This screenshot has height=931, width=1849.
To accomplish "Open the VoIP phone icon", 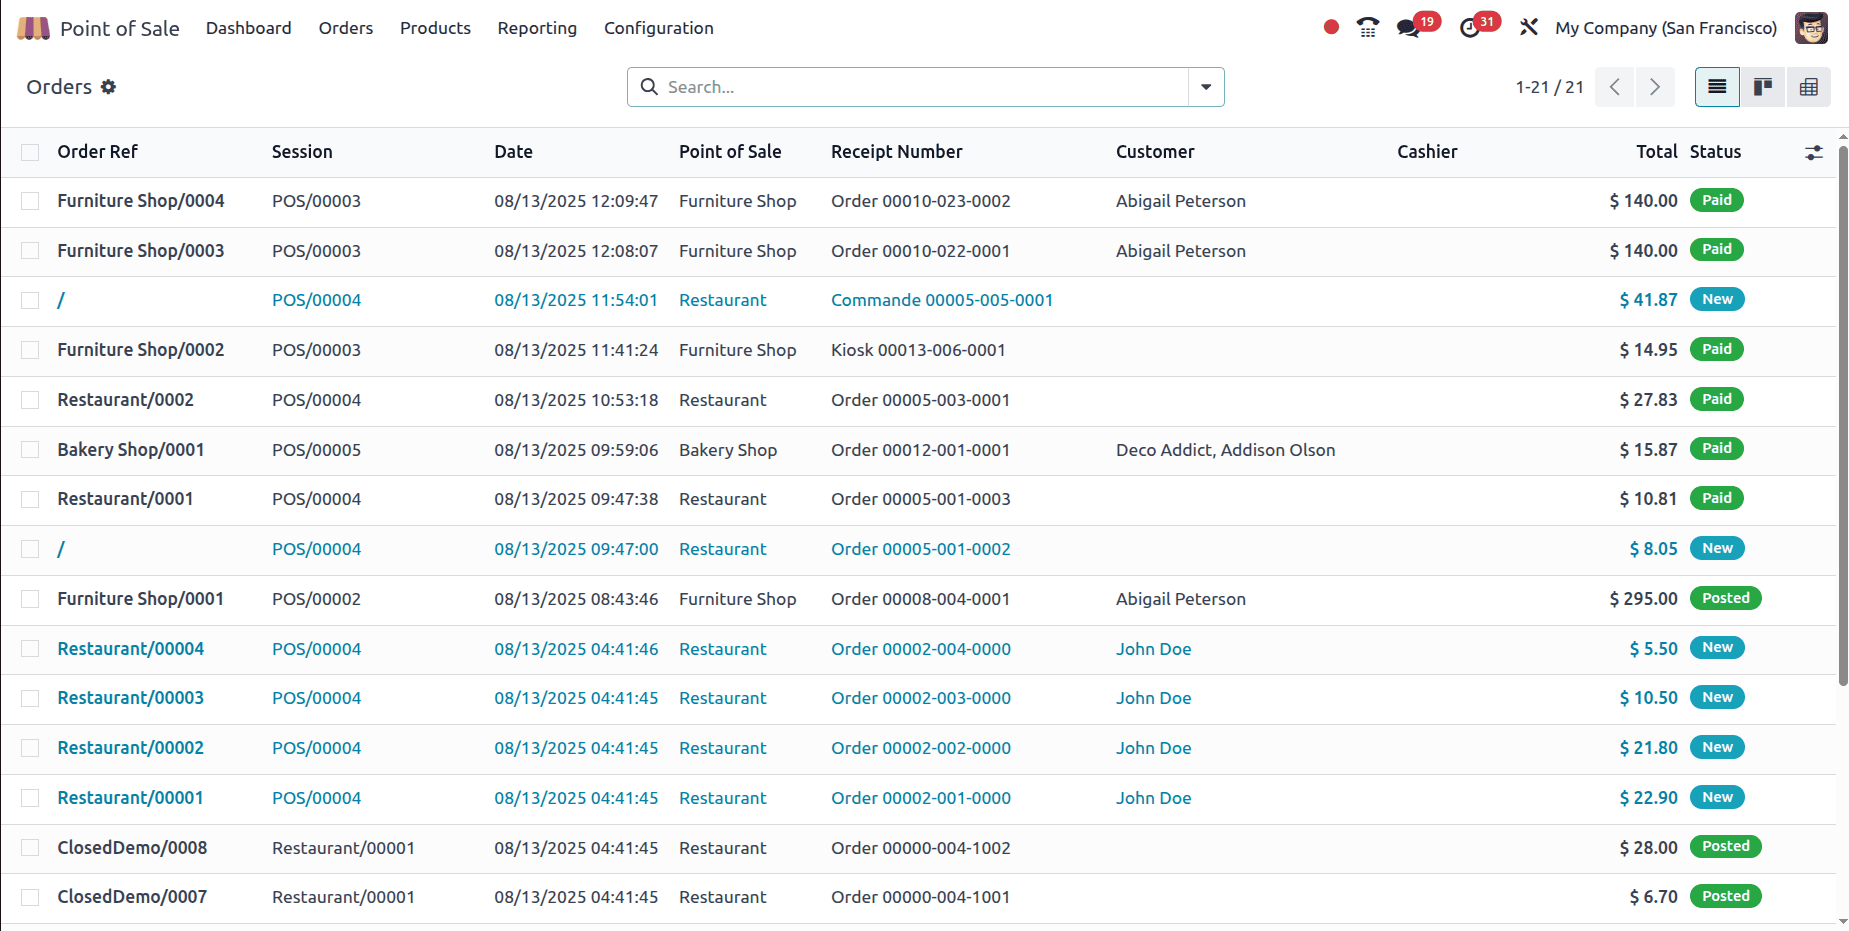I will pyautogui.click(x=1367, y=28).
